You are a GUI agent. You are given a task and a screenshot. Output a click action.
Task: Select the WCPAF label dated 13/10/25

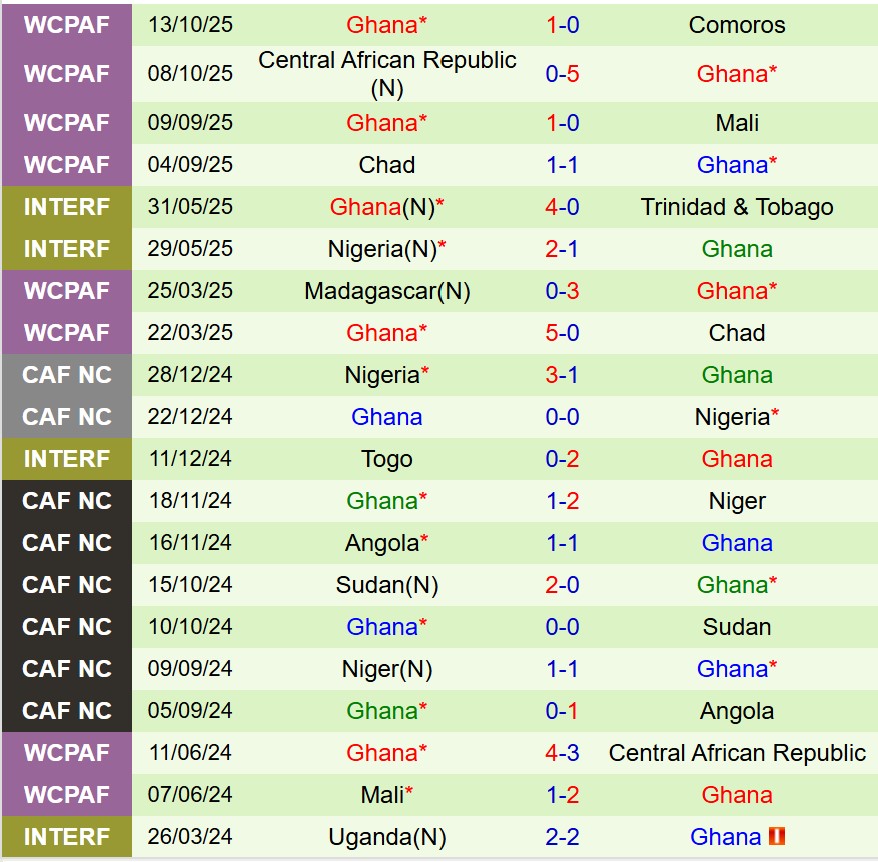click(67, 25)
